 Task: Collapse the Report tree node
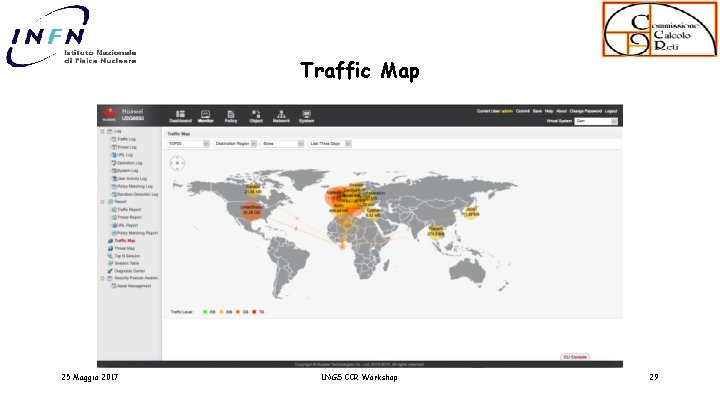(102, 202)
